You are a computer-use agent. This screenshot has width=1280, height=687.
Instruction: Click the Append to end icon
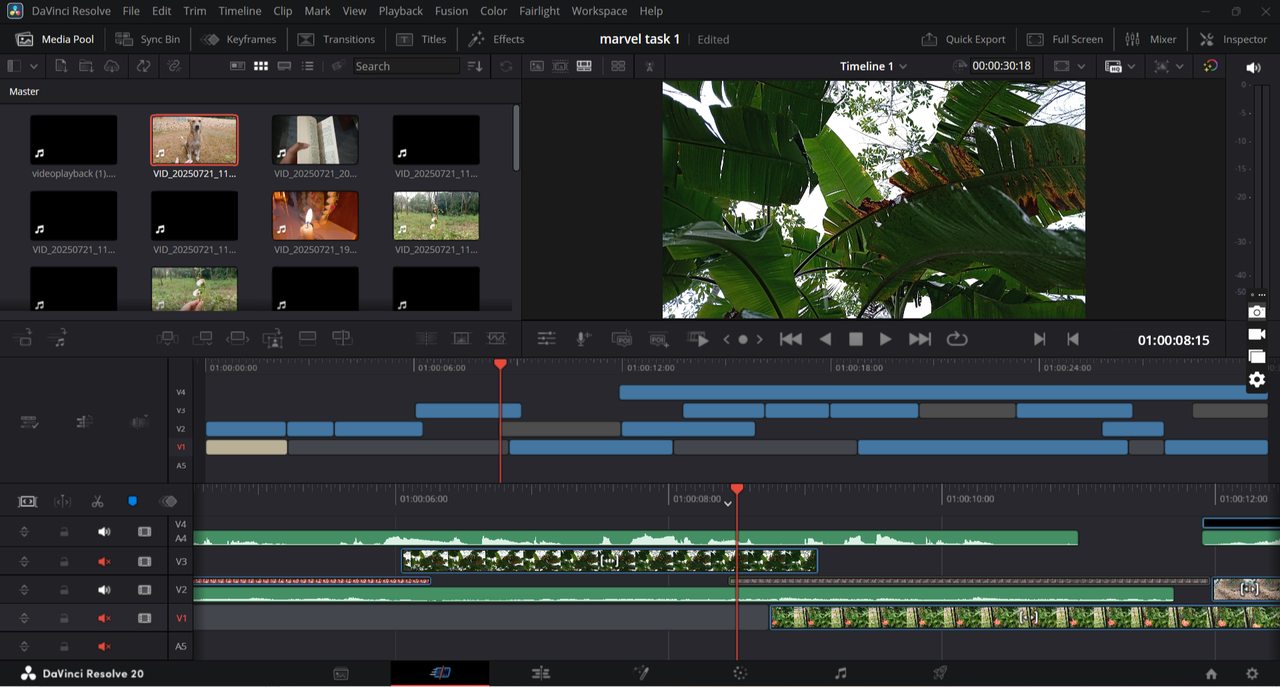coord(202,338)
